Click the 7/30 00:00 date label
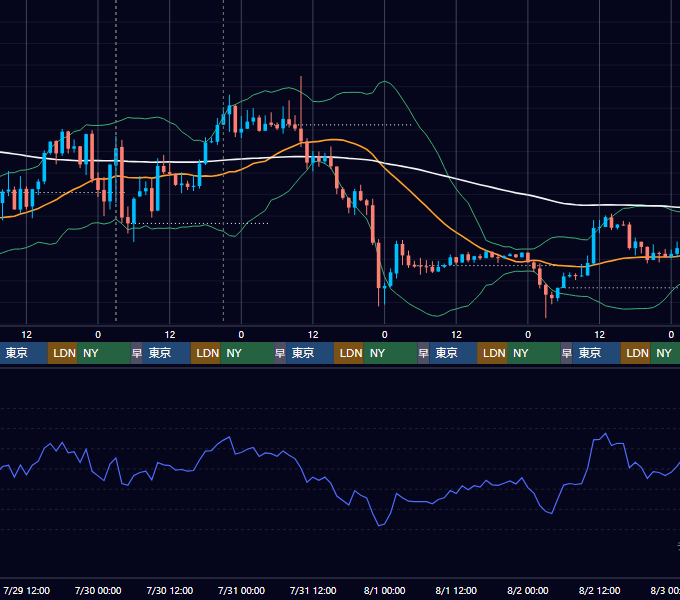Image resolution: width=680 pixels, height=600 pixels. 98,590
